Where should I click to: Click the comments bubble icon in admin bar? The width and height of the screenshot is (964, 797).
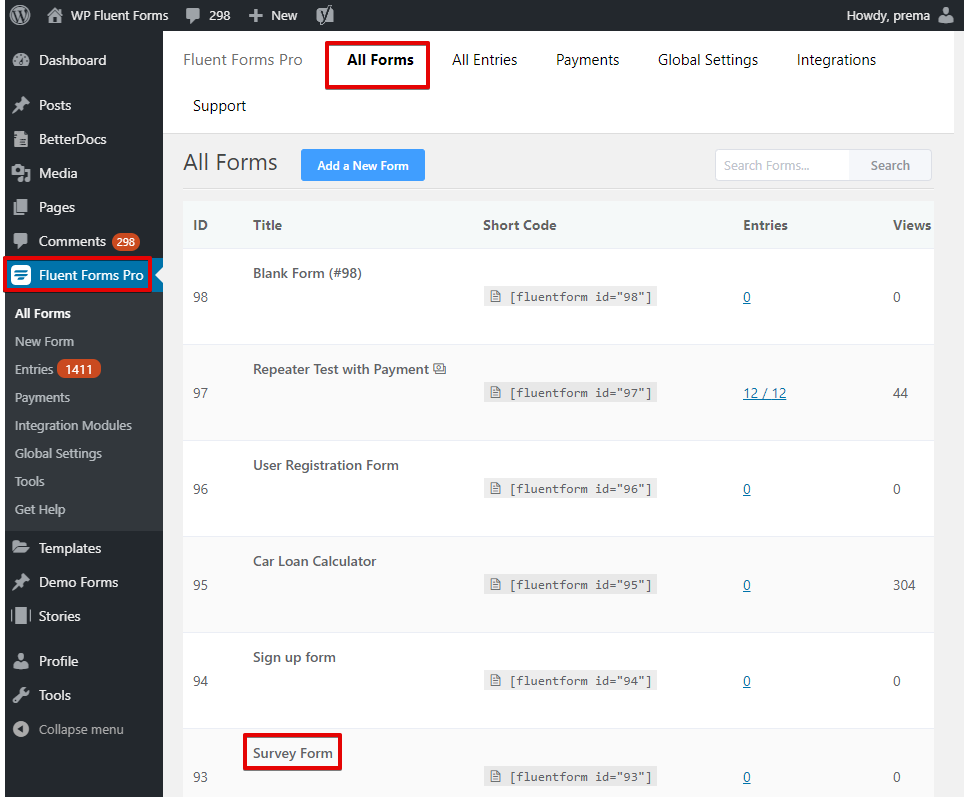[x=193, y=15]
